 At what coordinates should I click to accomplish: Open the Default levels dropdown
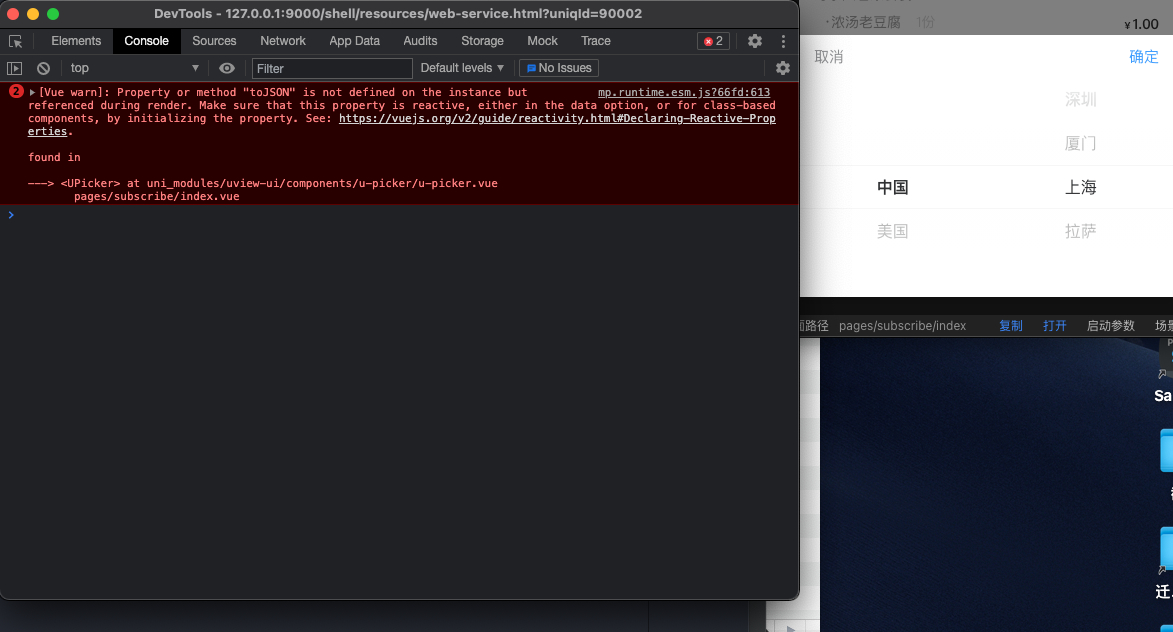[x=461, y=68]
